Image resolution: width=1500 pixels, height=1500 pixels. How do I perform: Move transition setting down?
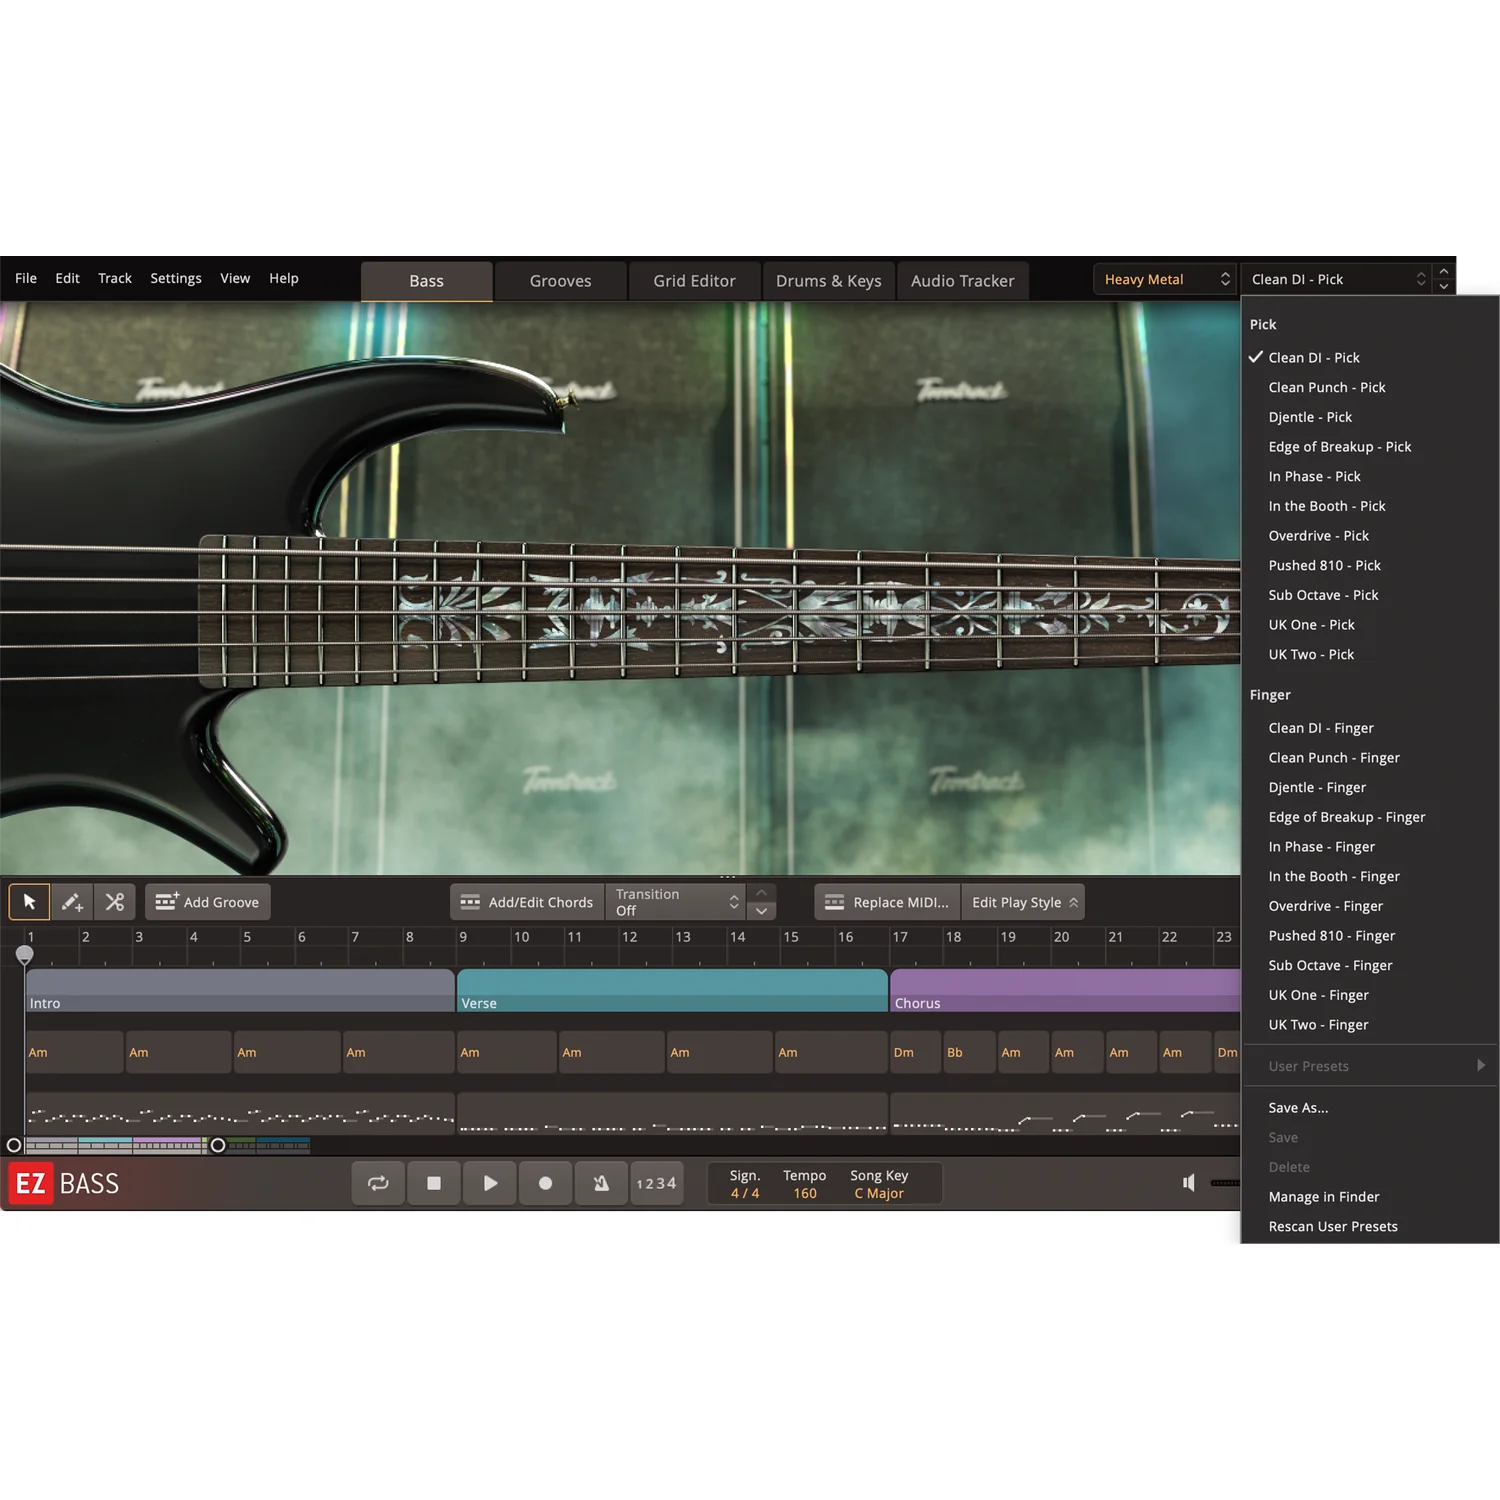(761, 911)
